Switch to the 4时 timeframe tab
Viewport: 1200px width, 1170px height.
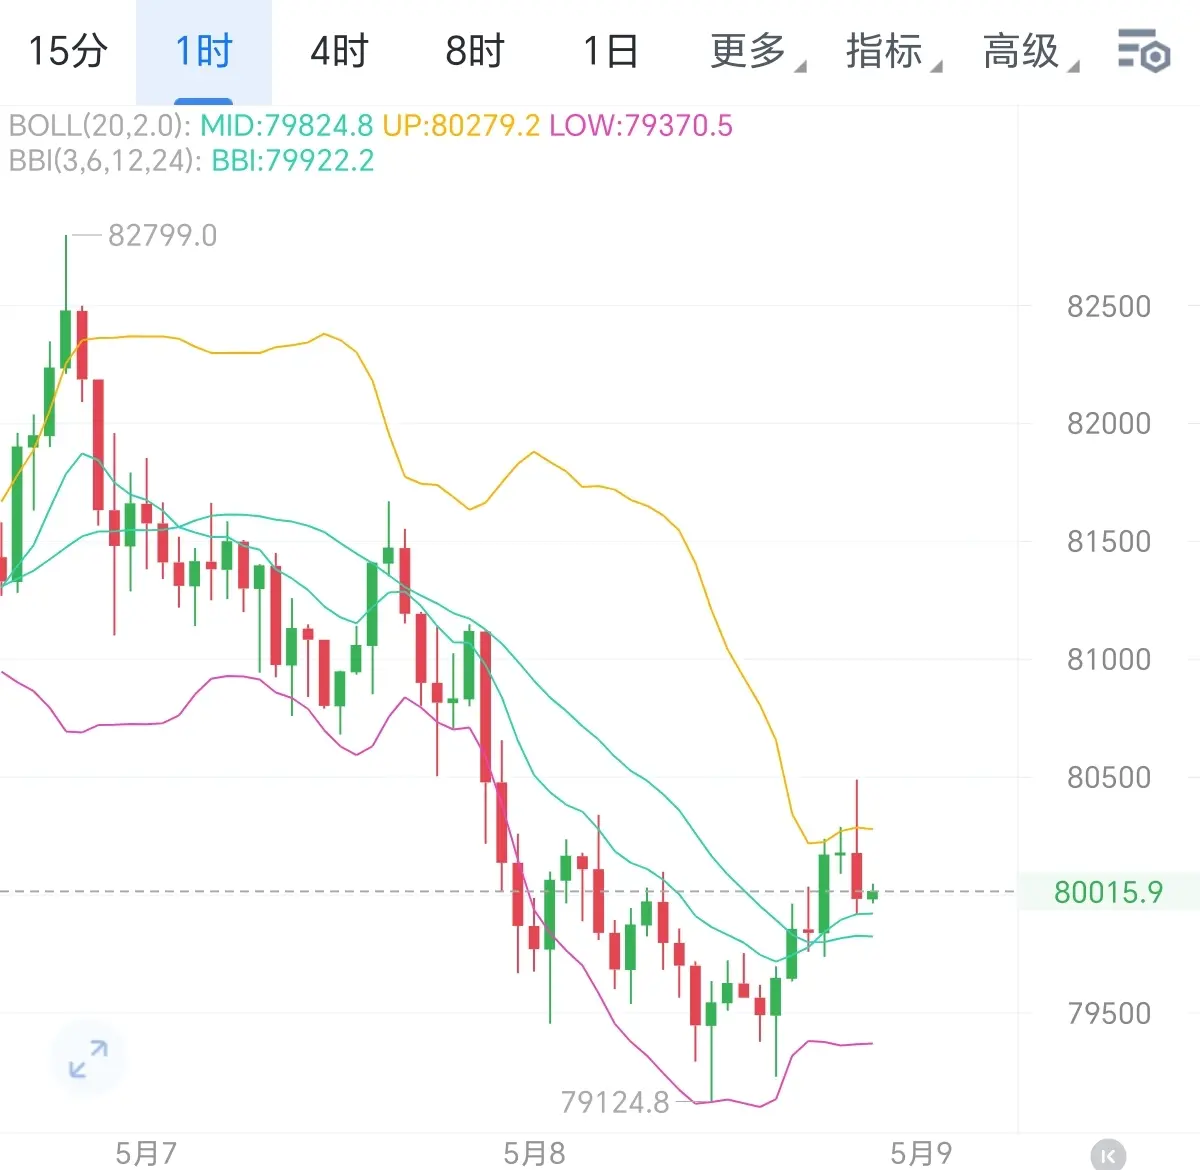tap(340, 51)
